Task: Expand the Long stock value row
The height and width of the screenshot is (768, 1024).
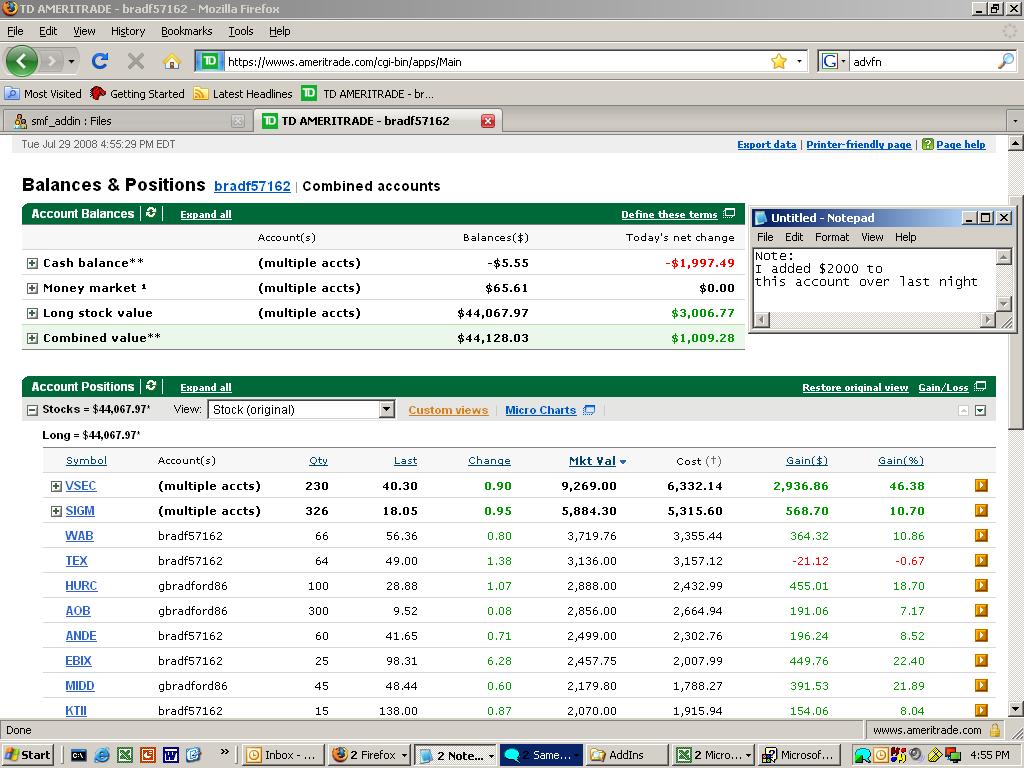Action: tap(32, 313)
